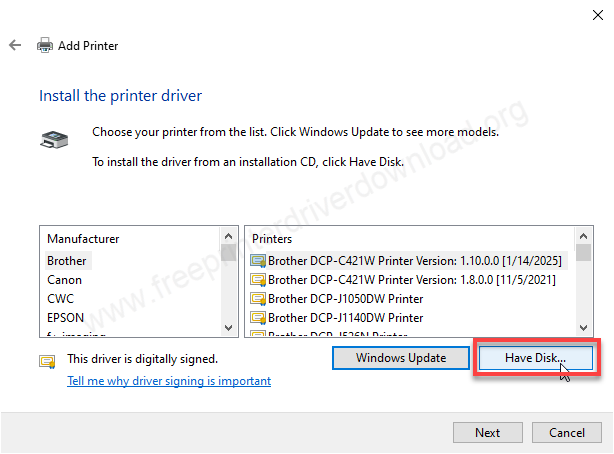The image size is (614, 454).
Task: Click the icon beside Brother DCP-J1050DW Printer
Action: (258, 299)
